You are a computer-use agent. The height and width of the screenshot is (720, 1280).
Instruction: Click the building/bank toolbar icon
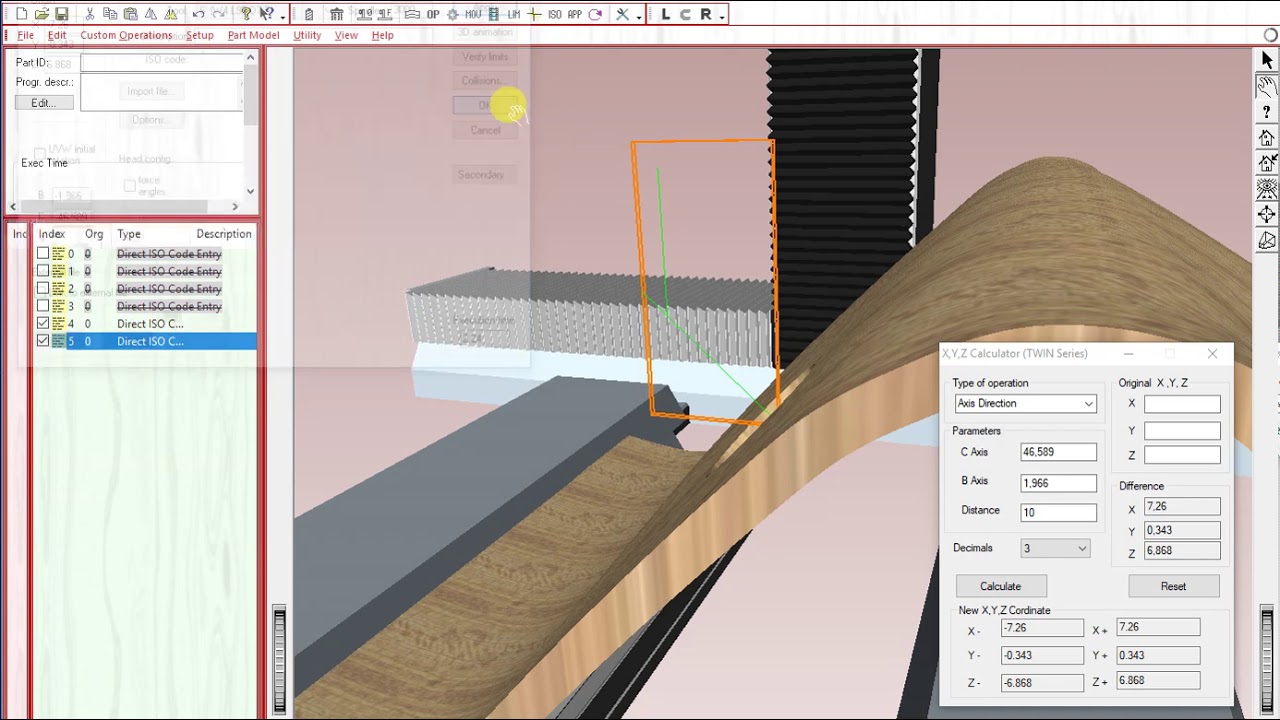[336, 14]
